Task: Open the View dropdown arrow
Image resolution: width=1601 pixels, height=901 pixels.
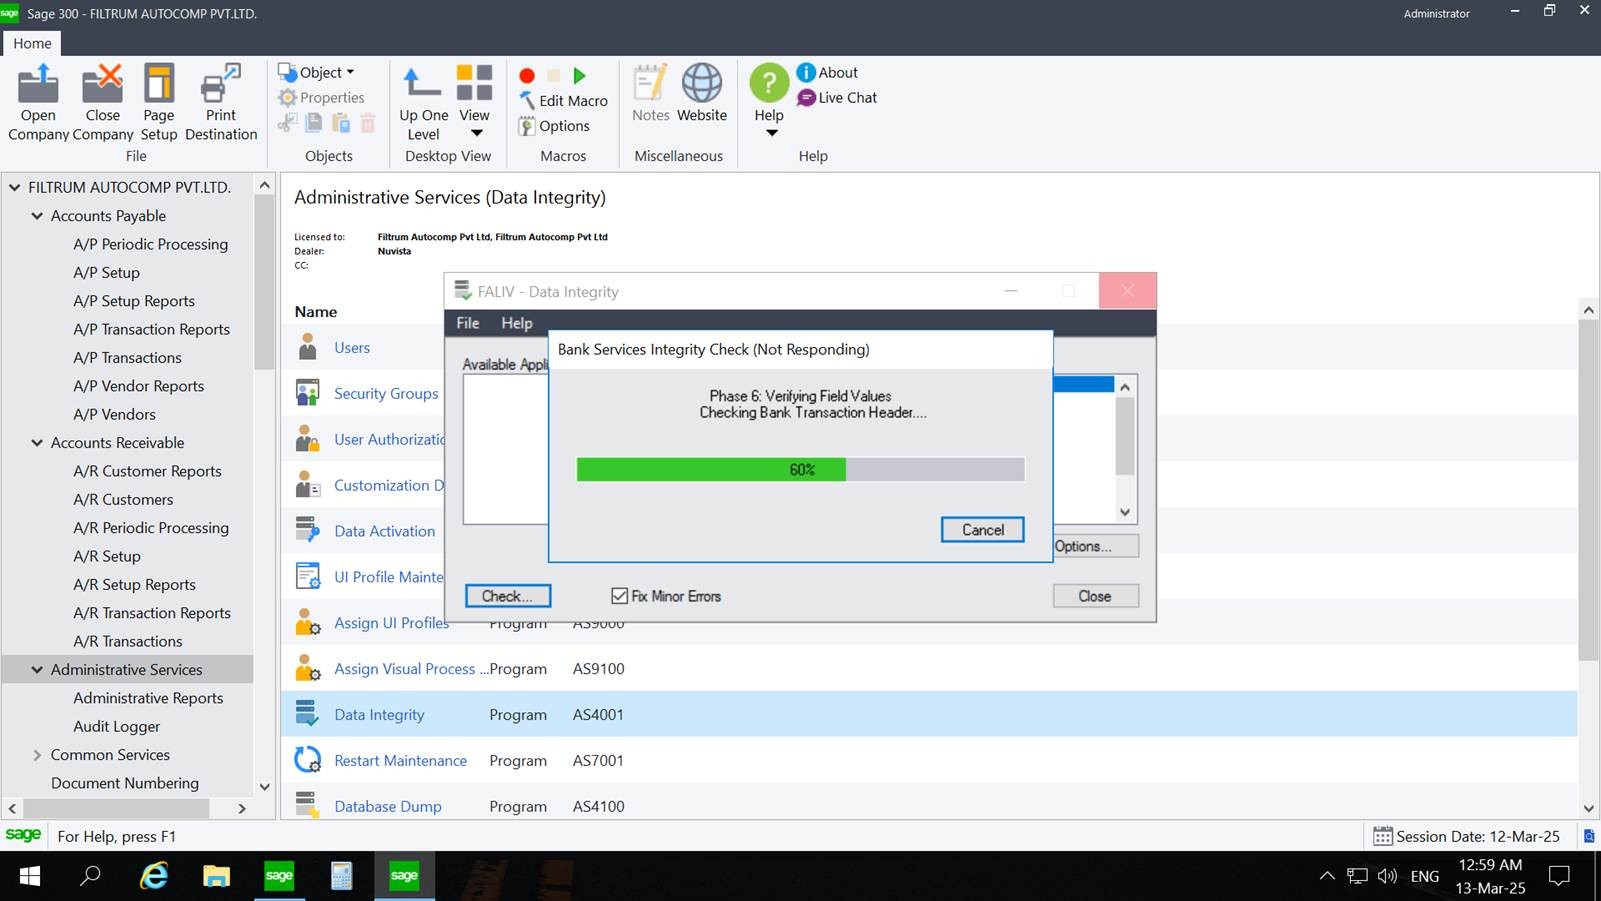Action: [x=474, y=131]
